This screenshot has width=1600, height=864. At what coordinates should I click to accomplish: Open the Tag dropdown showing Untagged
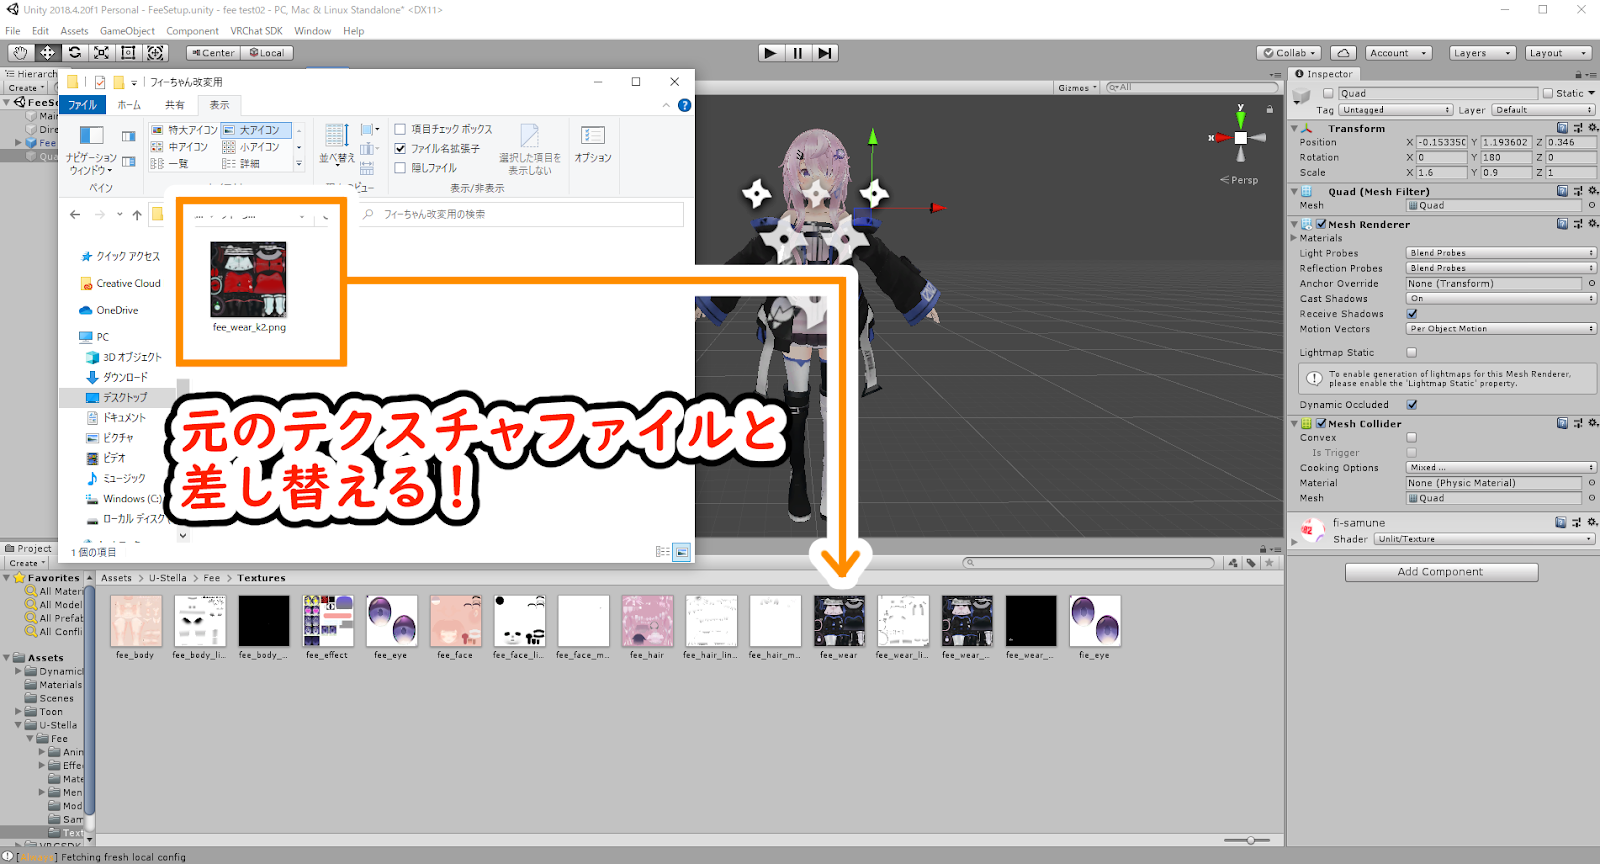point(1395,110)
